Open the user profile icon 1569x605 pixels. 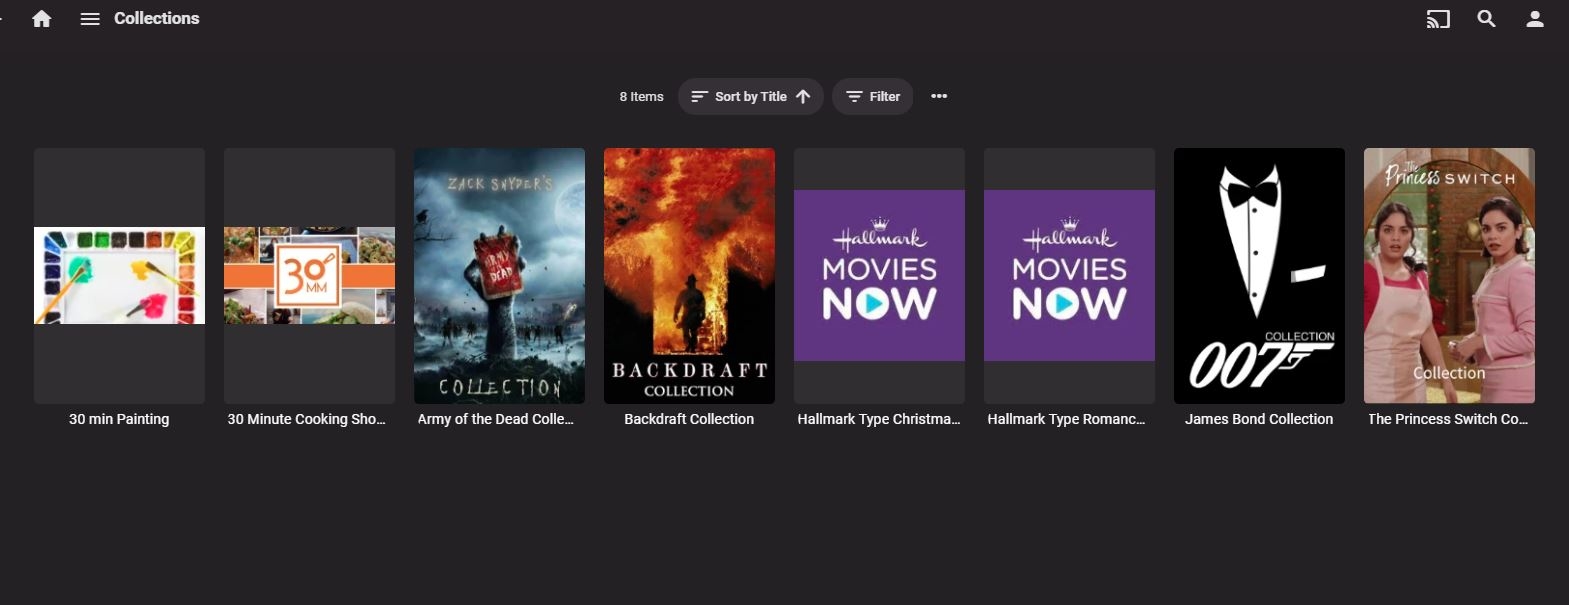tap(1535, 19)
